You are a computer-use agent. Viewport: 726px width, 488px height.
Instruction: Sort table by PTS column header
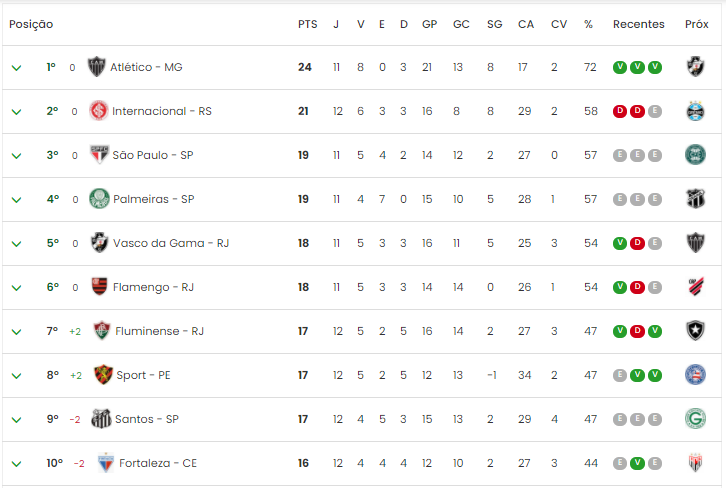[307, 24]
